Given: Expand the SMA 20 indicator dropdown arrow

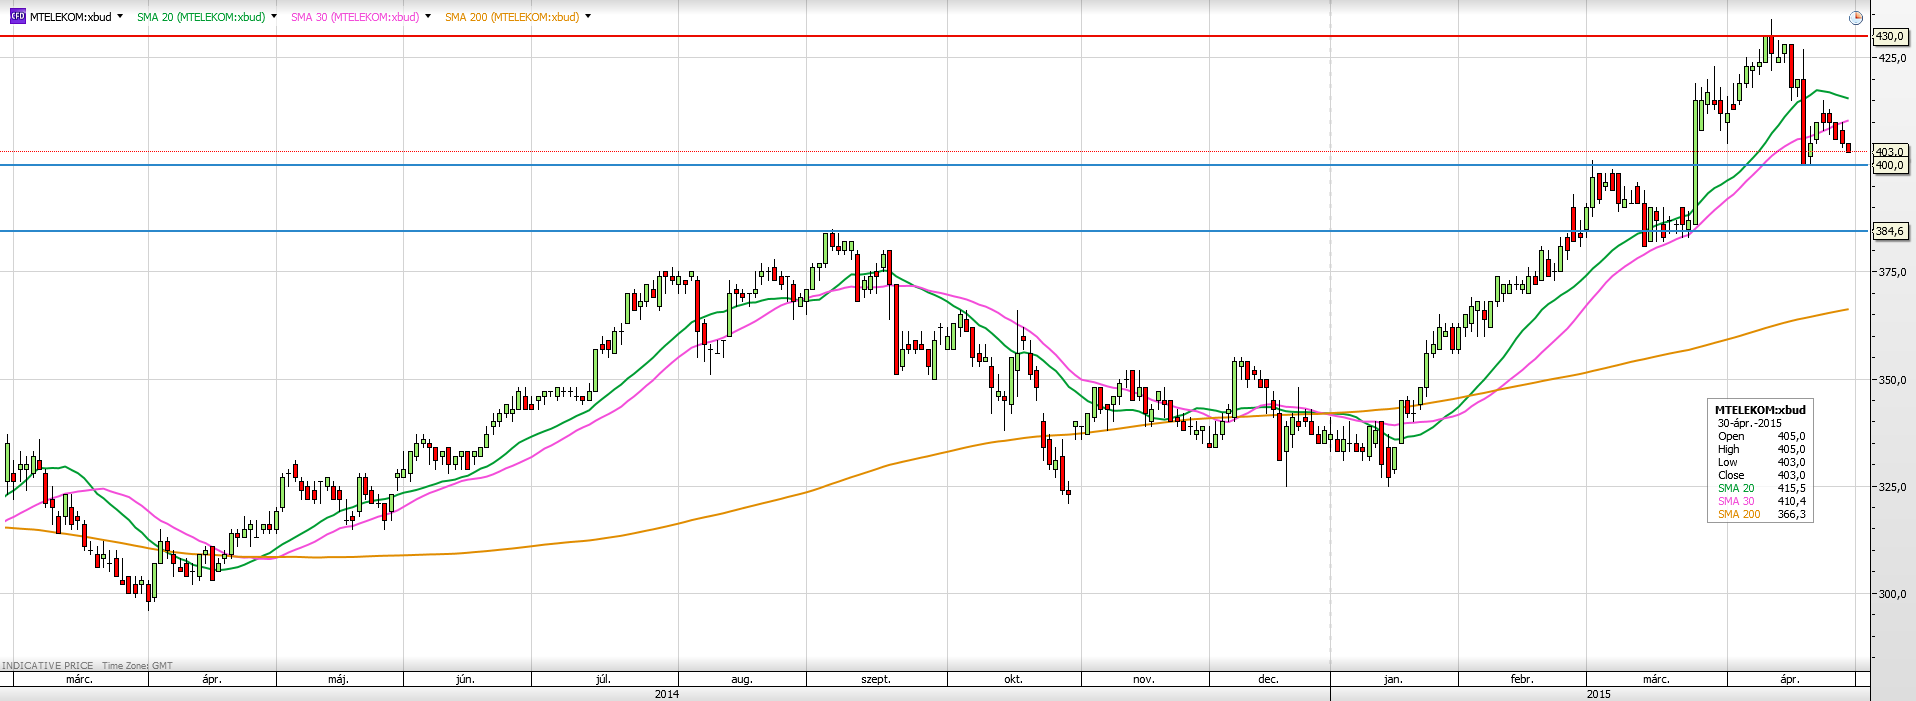Looking at the screenshot, I should [274, 16].
